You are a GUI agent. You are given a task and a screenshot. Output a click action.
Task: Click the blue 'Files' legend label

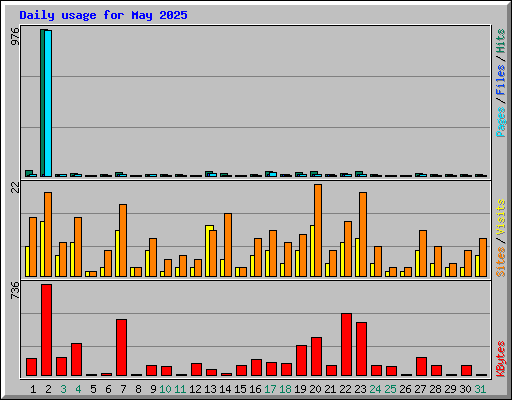pos(501,80)
